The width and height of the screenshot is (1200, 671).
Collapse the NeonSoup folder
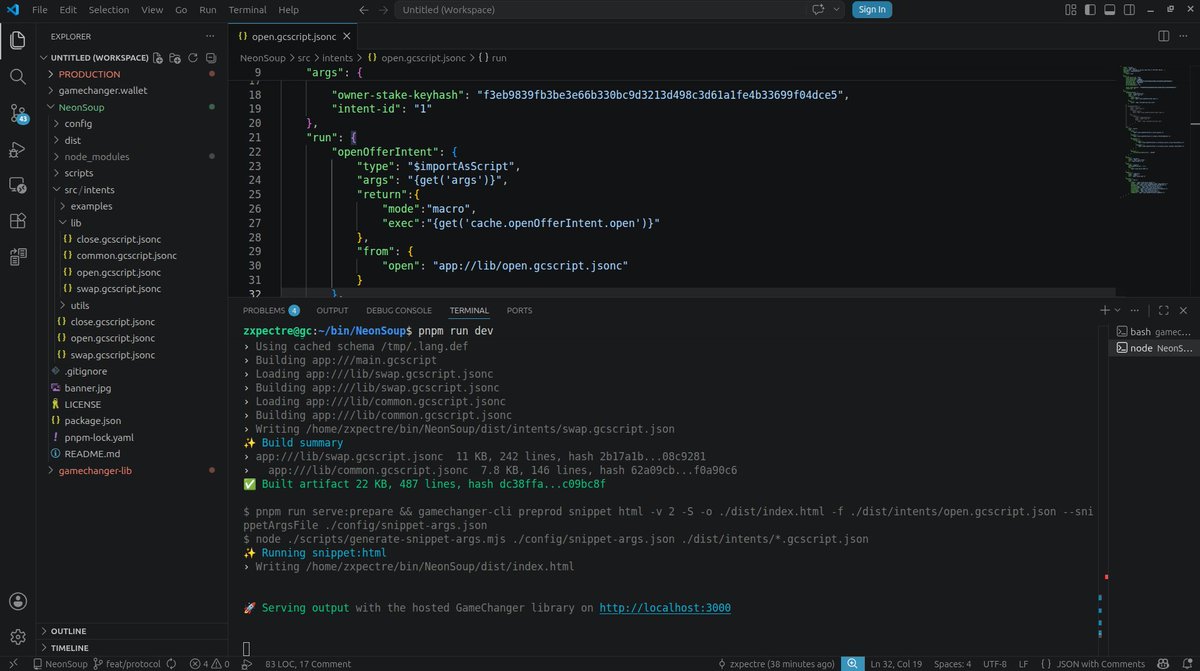[81, 107]
